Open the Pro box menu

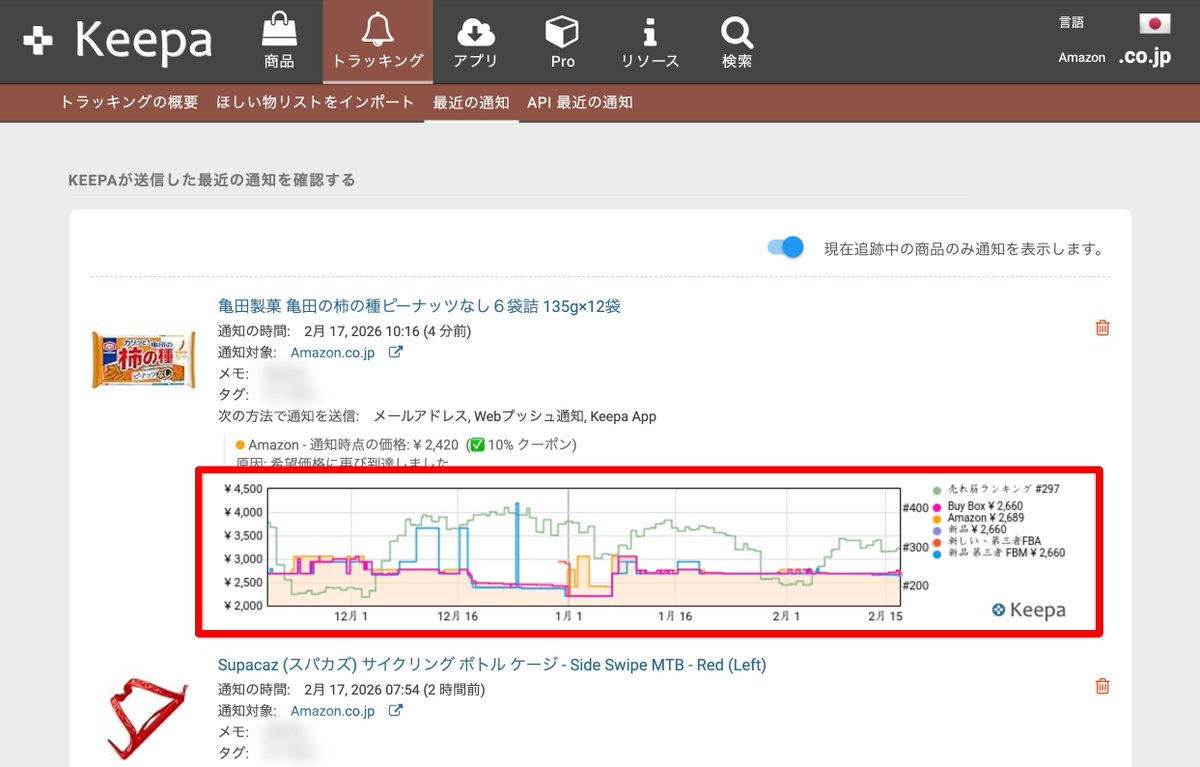(562, 41)
